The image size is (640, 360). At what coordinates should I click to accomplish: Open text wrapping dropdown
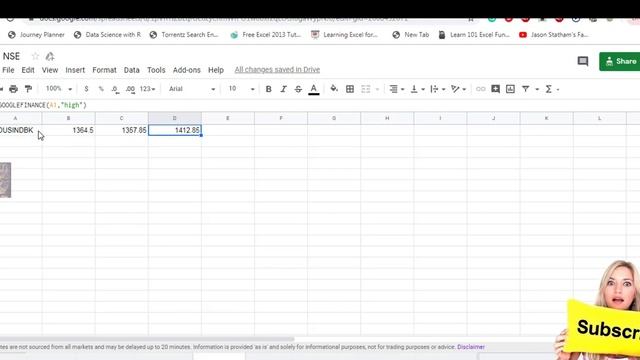(x=437, y=89)
